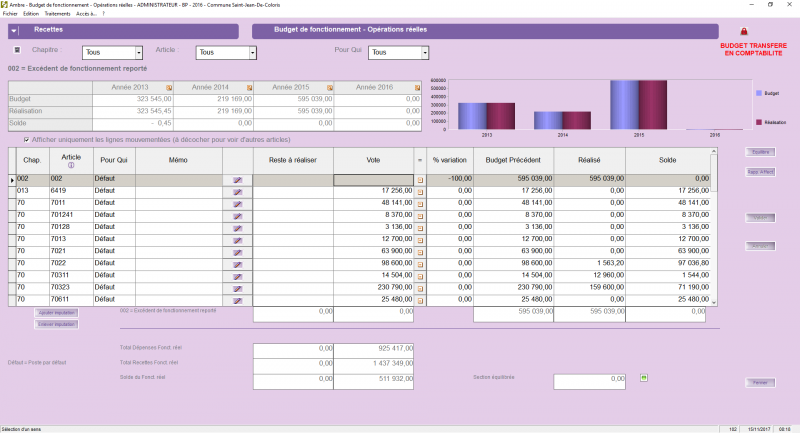Viewport: 800px width, 433px height.
Task: Click the calculator icon next to Vote 17 256,00
Action: click(420, 192)
